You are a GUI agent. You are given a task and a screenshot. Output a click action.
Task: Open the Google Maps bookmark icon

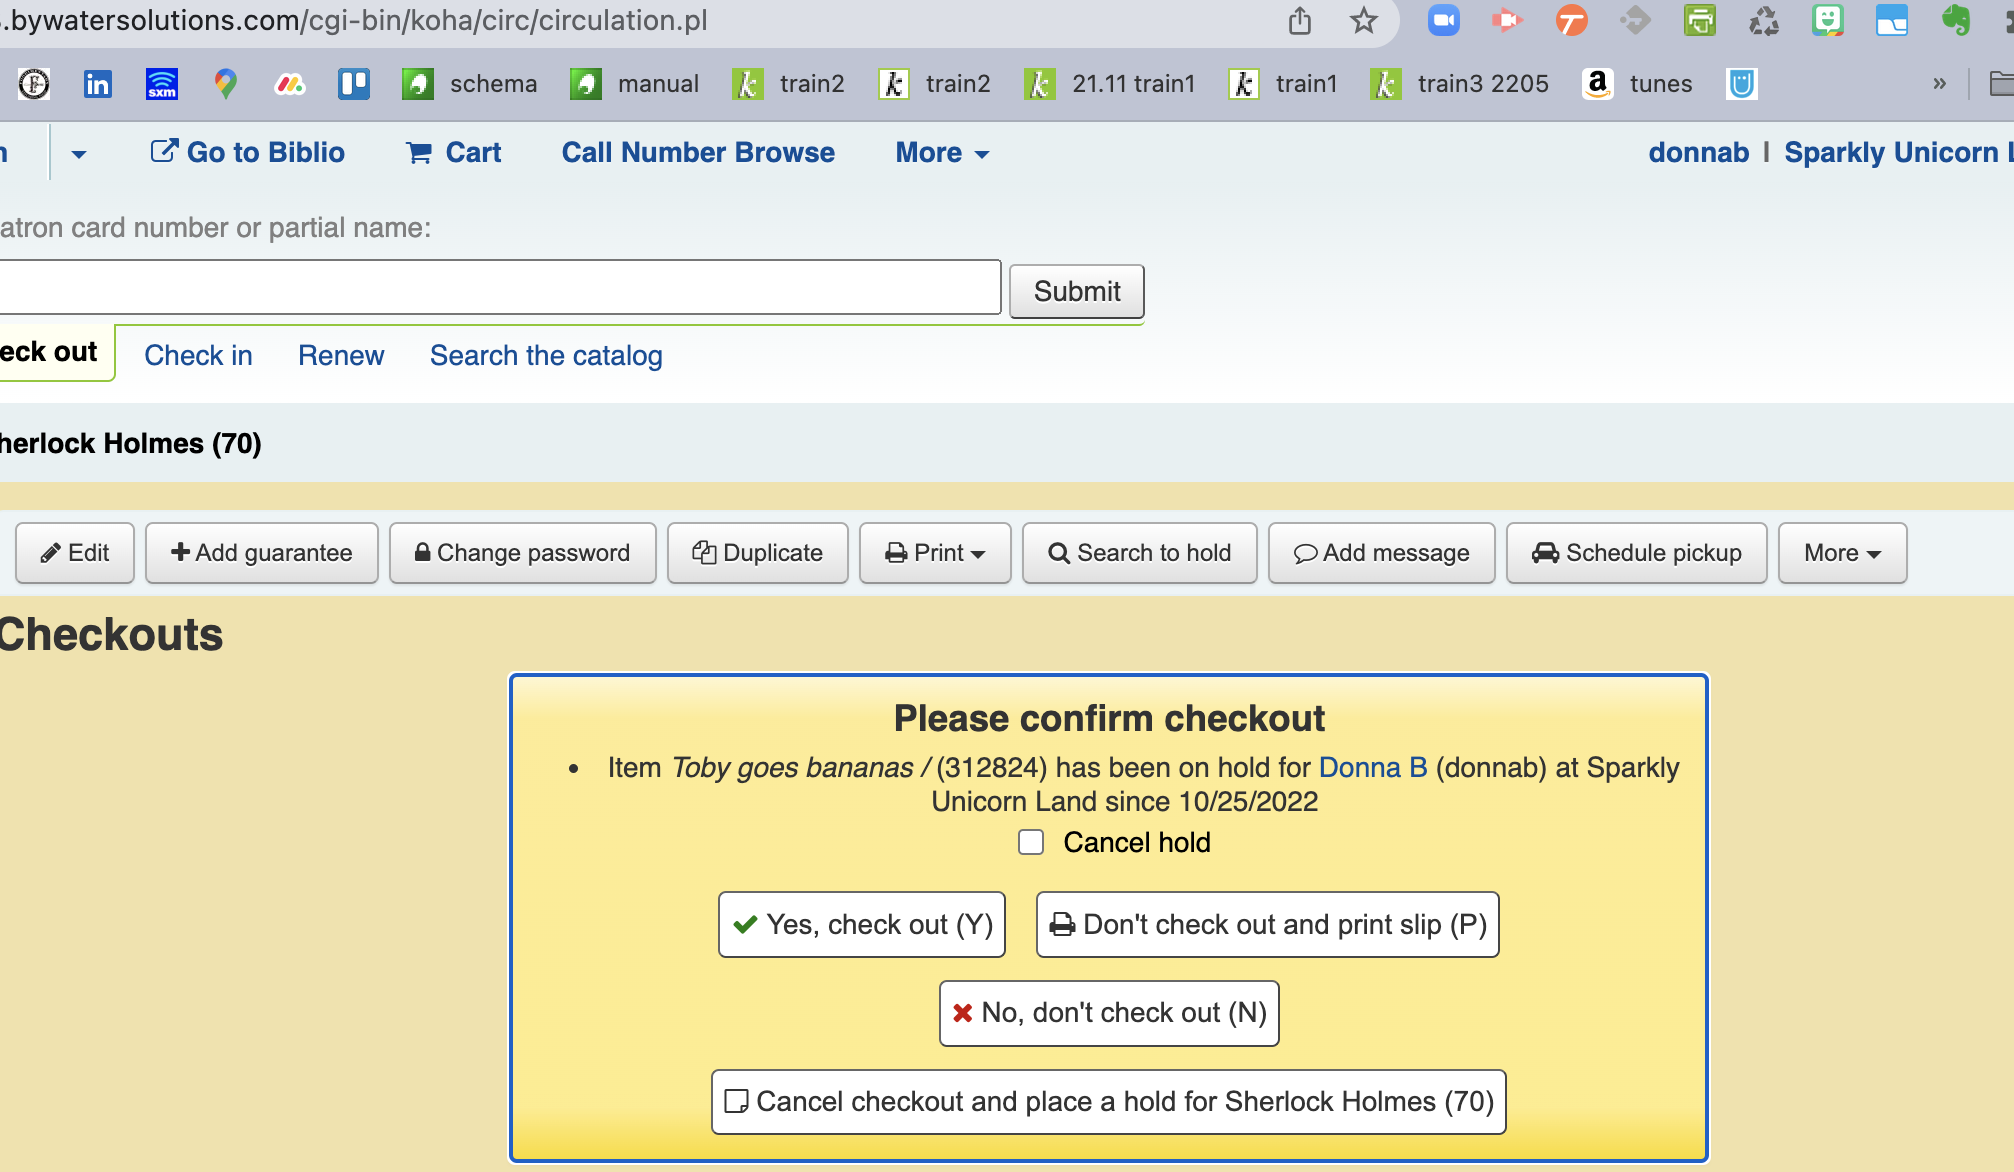(225, 84)
